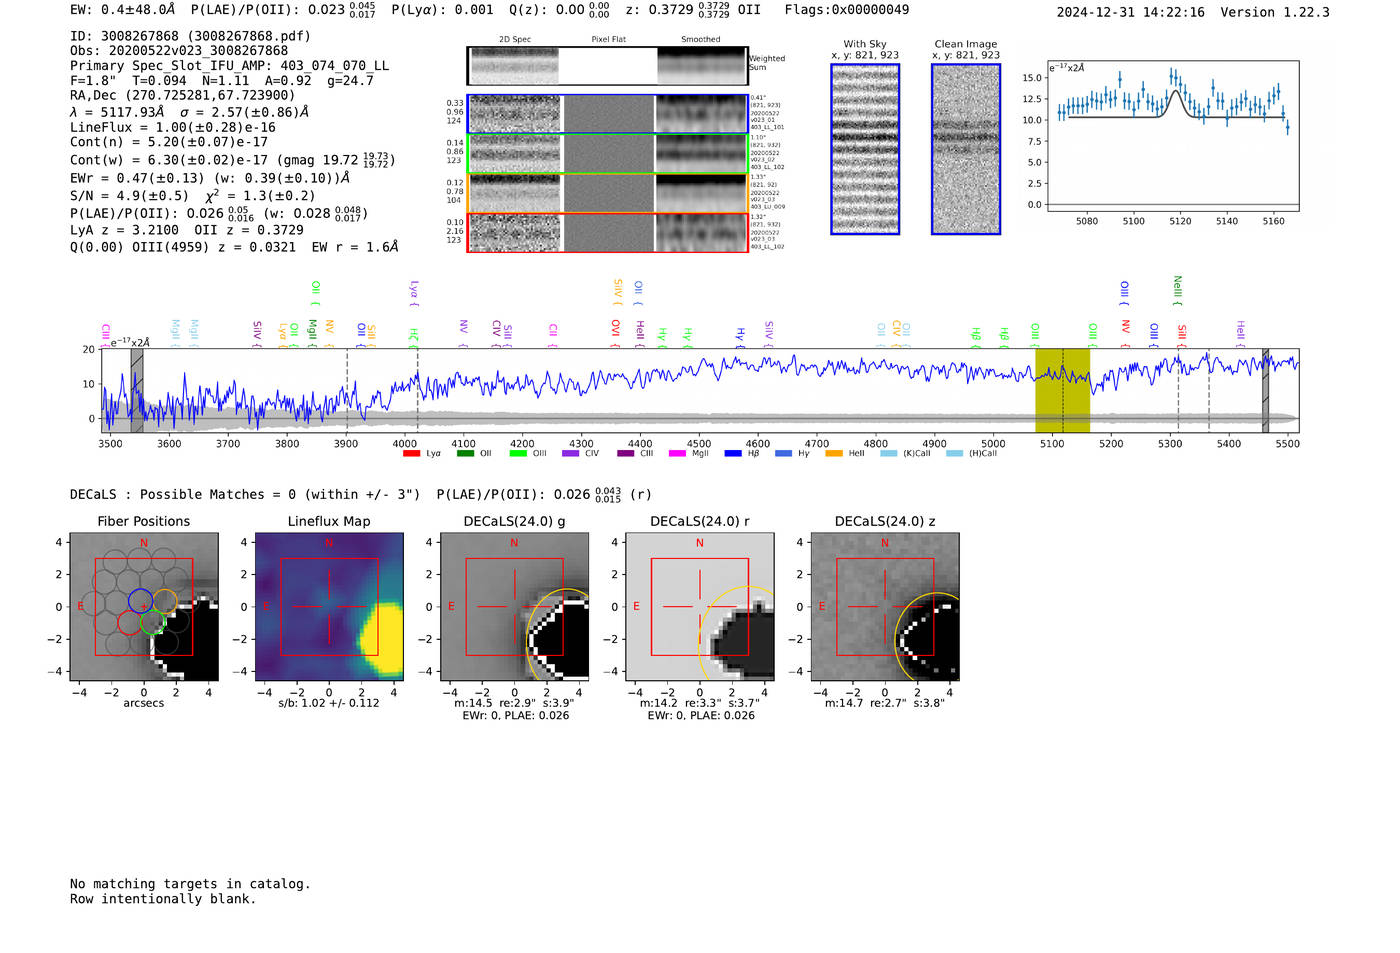Screen dimensions: 1400x953
Task: Select the green-bordered 2D spectrum row
Action: point(607,154)
